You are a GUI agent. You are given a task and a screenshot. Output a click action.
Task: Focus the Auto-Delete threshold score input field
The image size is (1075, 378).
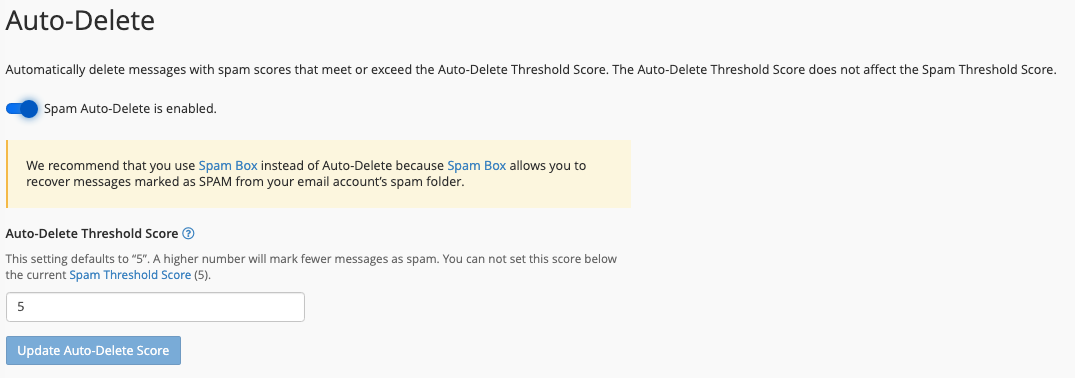155,307
